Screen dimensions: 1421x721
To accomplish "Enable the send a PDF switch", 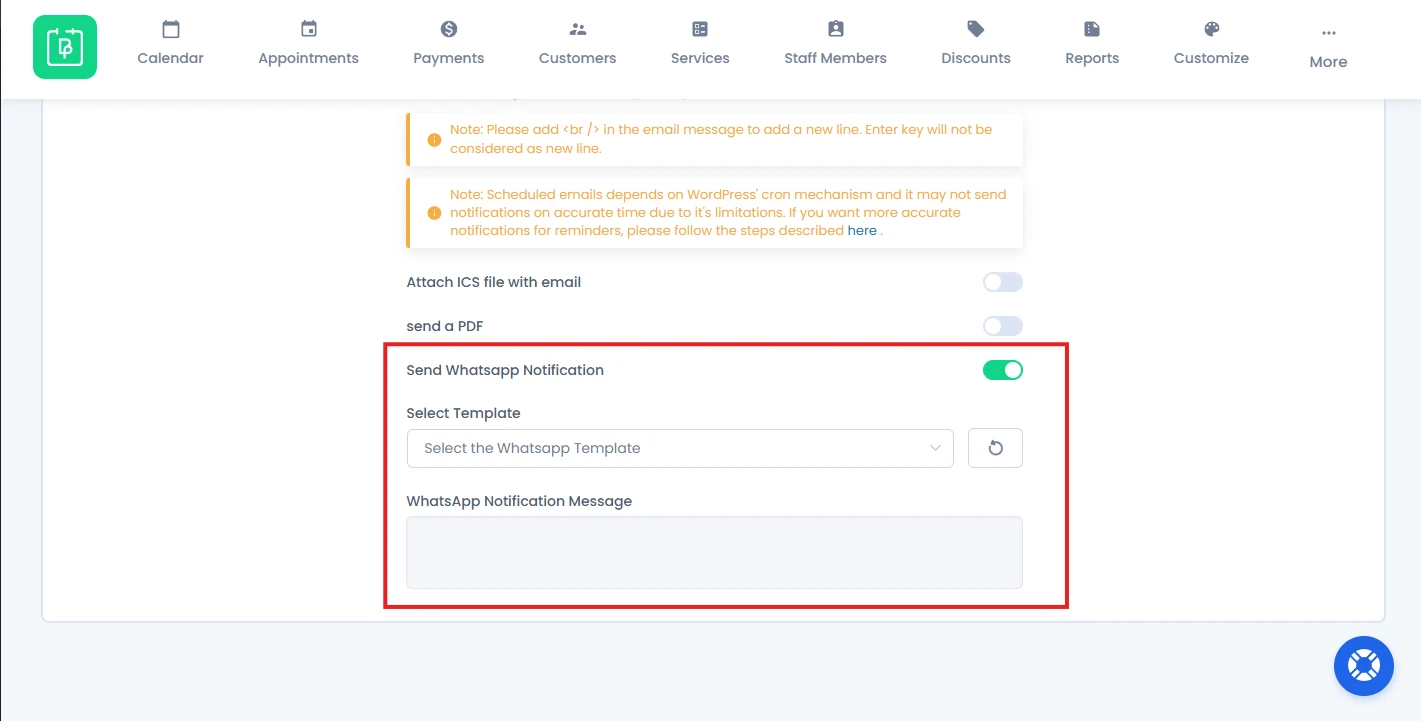I will (x=1003, y=326).
